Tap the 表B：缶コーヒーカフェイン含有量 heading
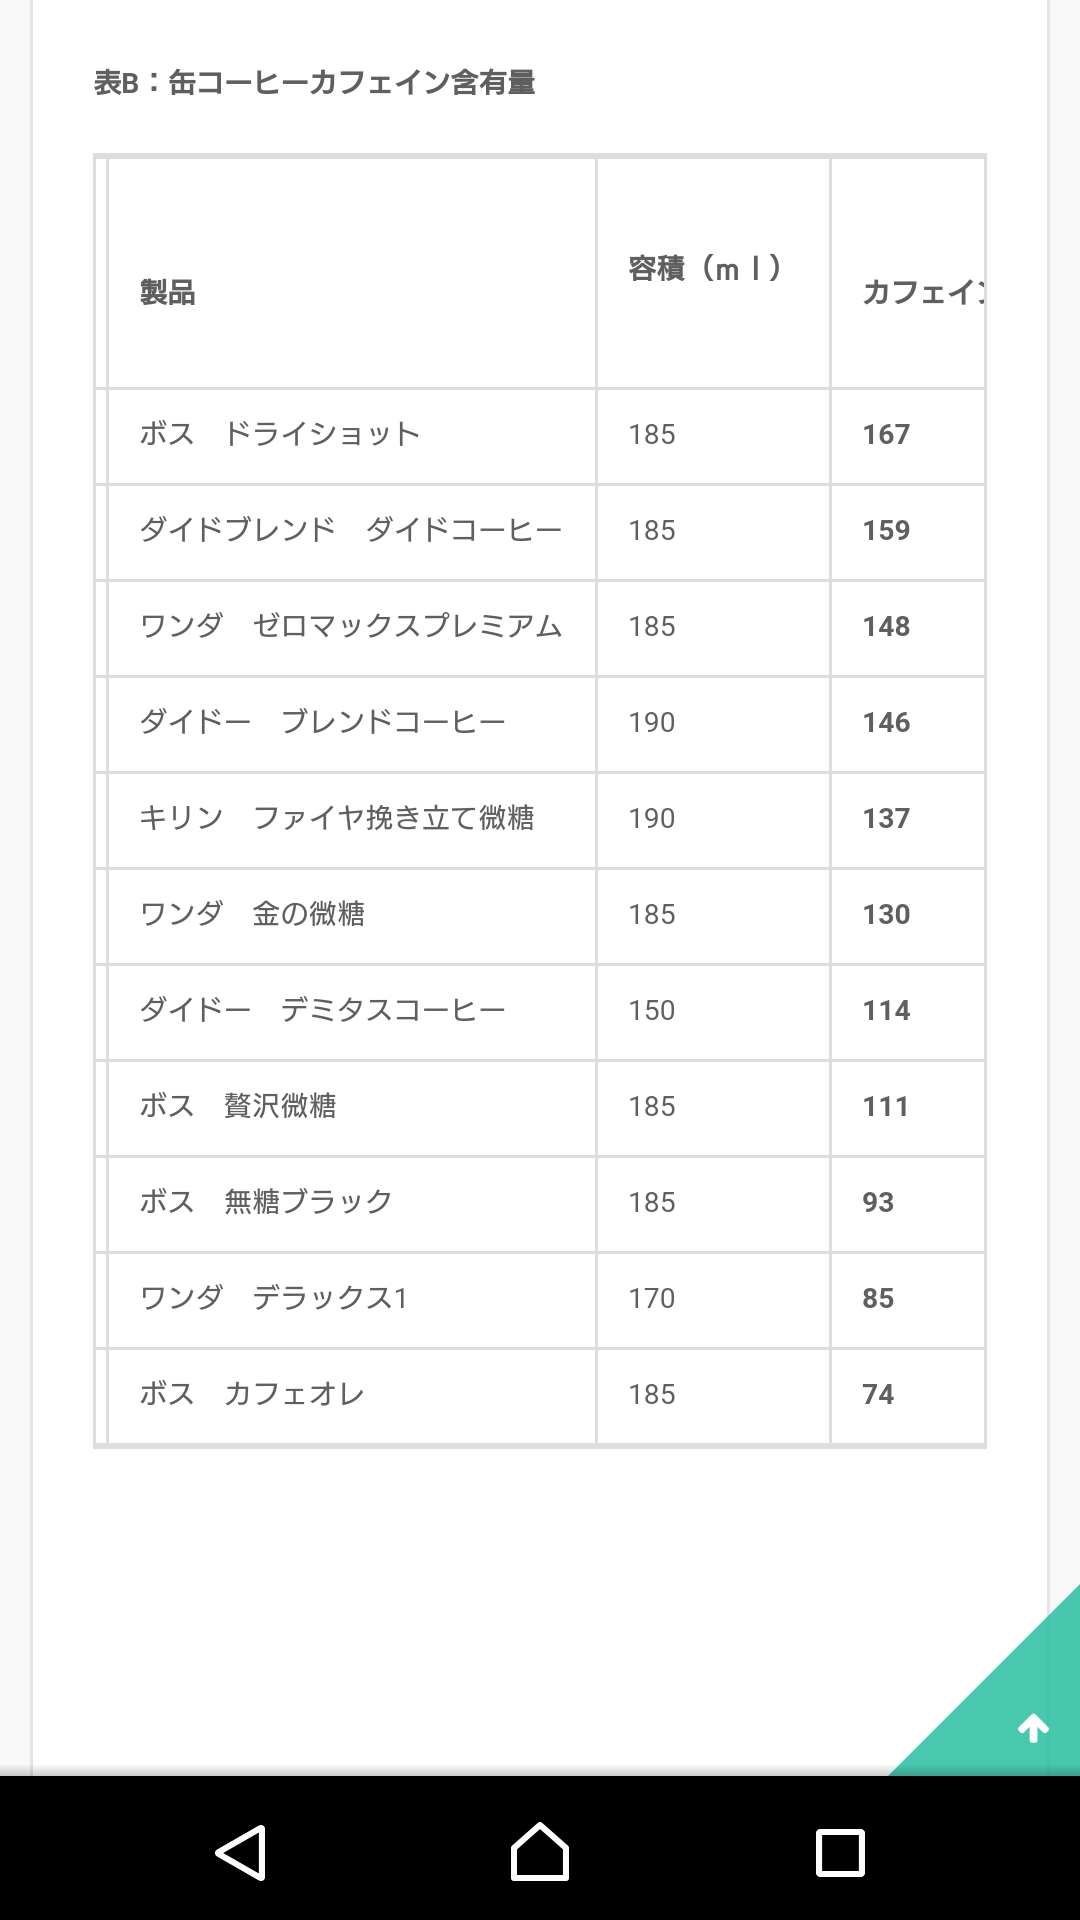1080x1920 pixels. (x=314, y=82)
